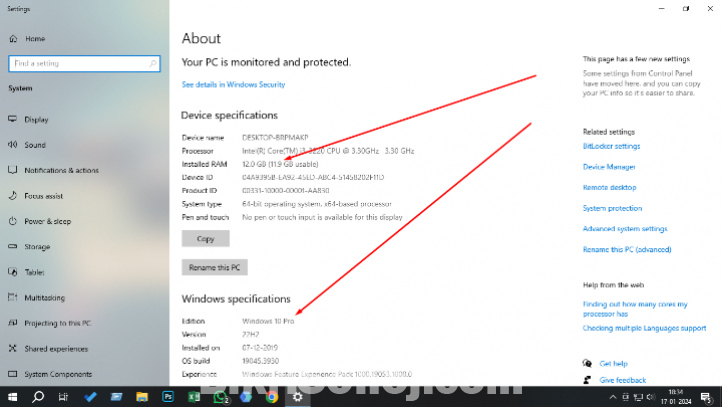Viewport: 722px width, 407px height.
Task: Click the Focus assist moon icon
Action: click(x=12, y=196)
